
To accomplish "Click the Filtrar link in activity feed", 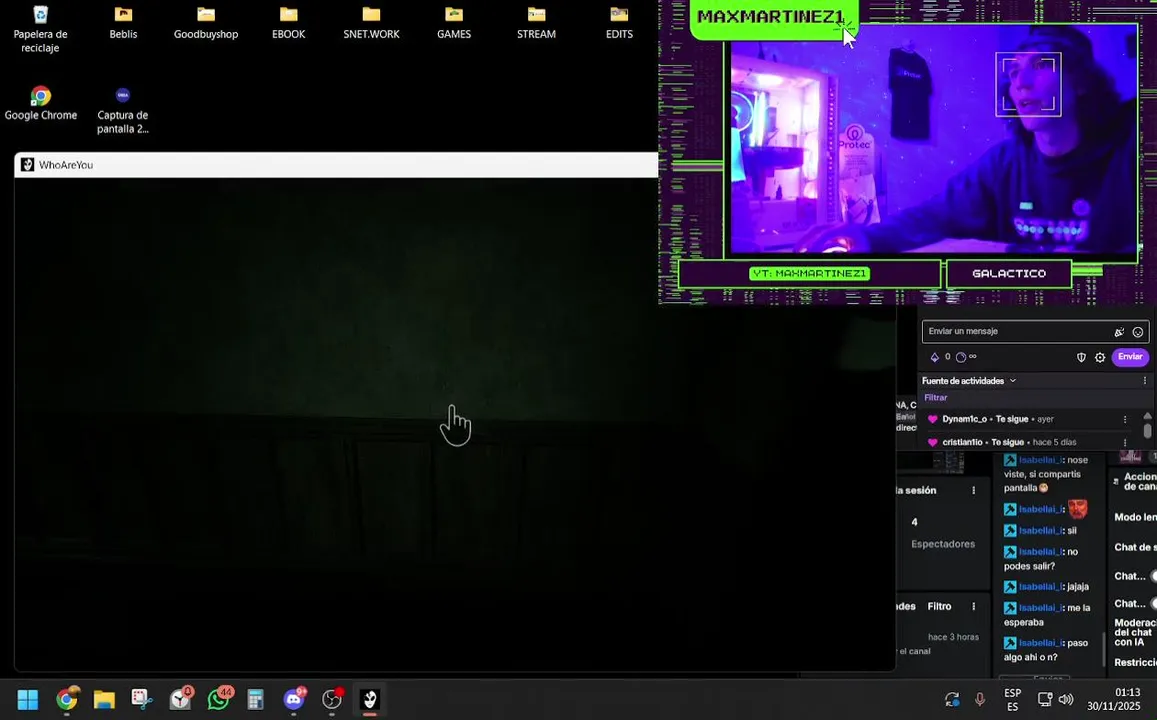I will [935, 398].
